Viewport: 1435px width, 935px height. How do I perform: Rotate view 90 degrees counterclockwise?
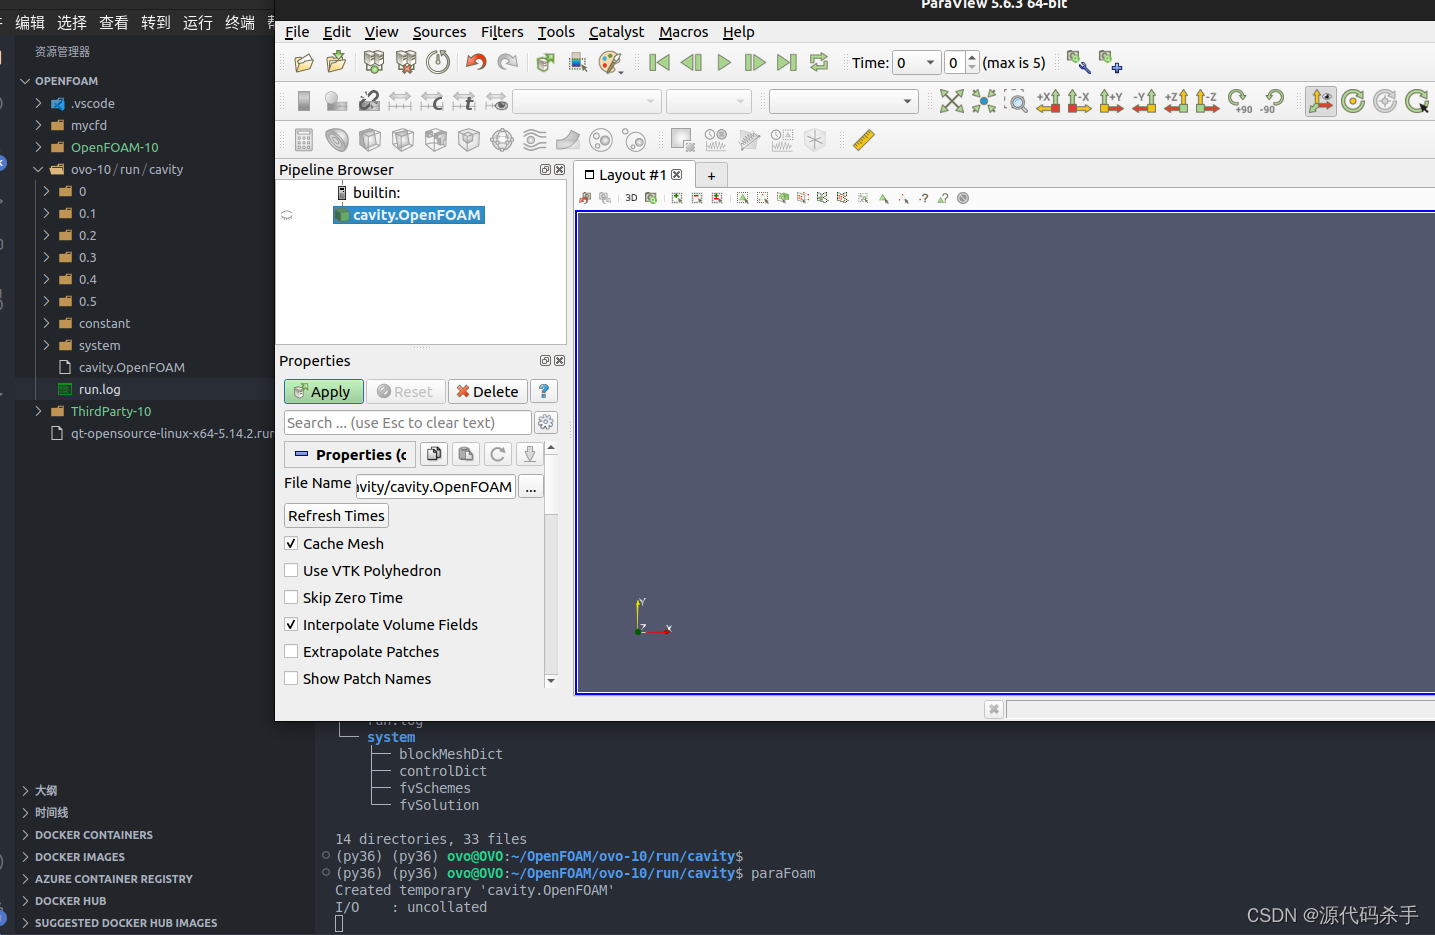point(1272,101)
